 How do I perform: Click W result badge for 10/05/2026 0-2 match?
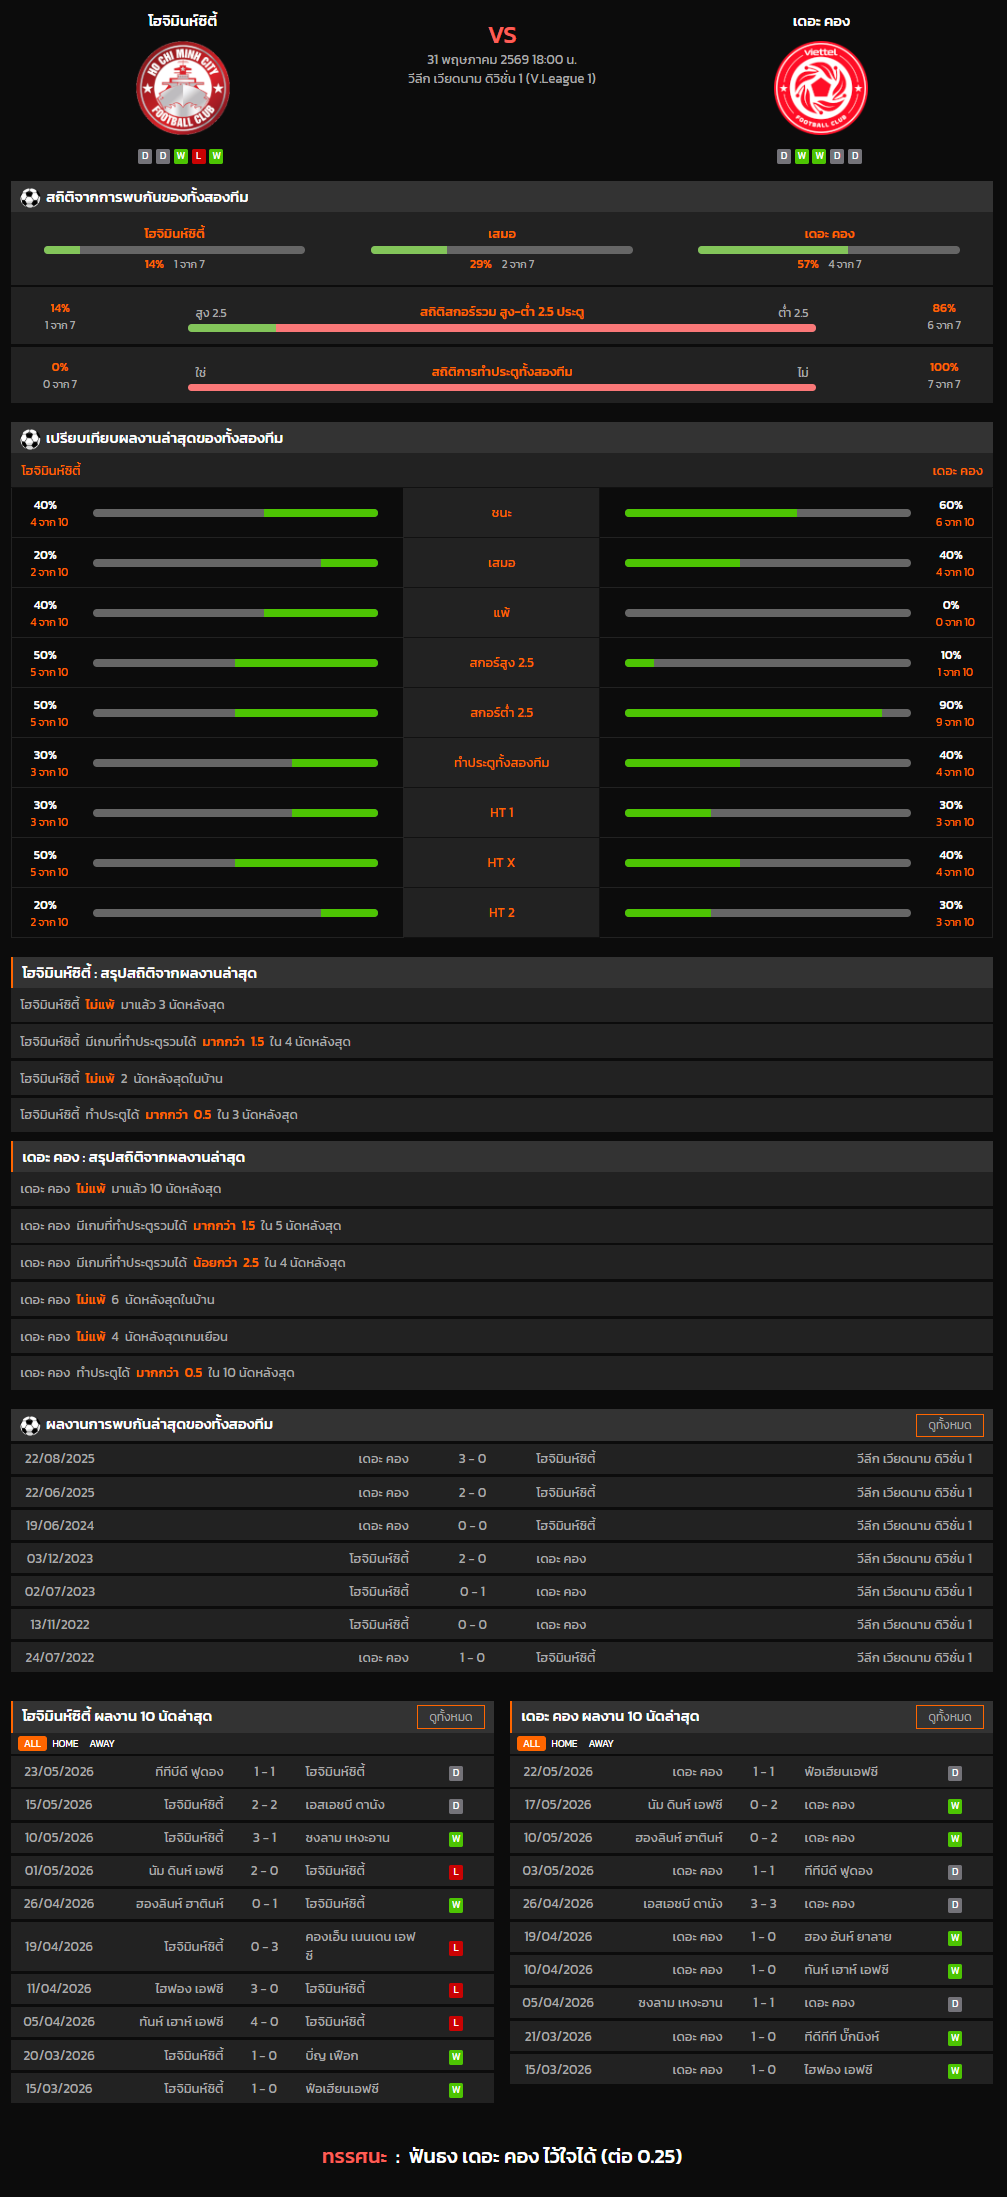point(955,1839)
